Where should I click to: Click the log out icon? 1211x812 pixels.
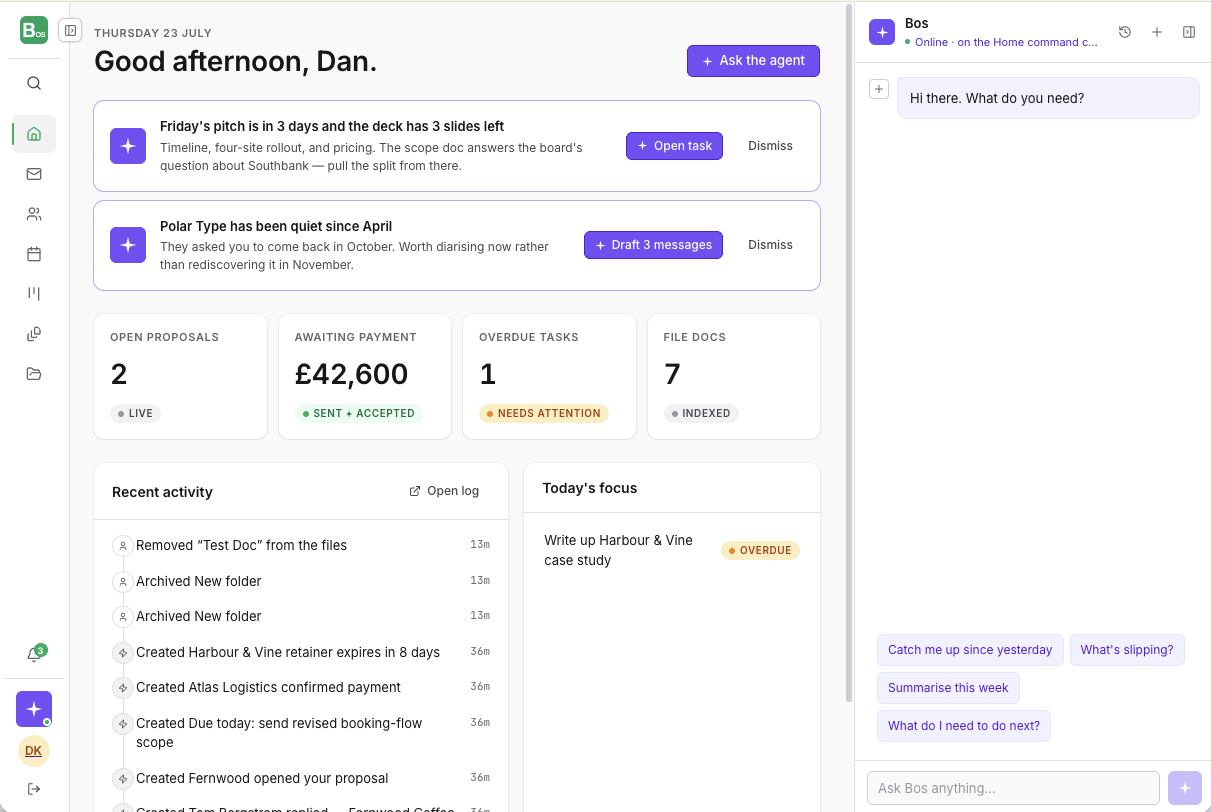[34, 789]
